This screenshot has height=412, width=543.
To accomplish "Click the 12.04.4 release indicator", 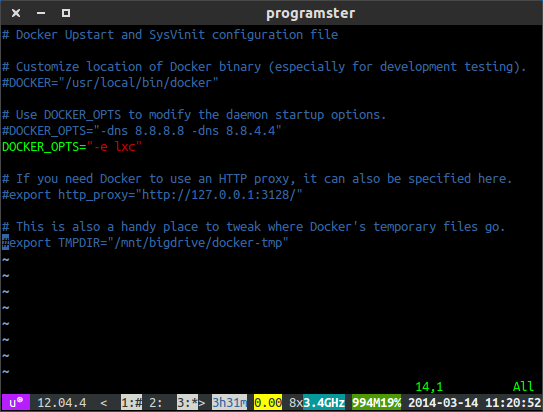I will point(62,403).
